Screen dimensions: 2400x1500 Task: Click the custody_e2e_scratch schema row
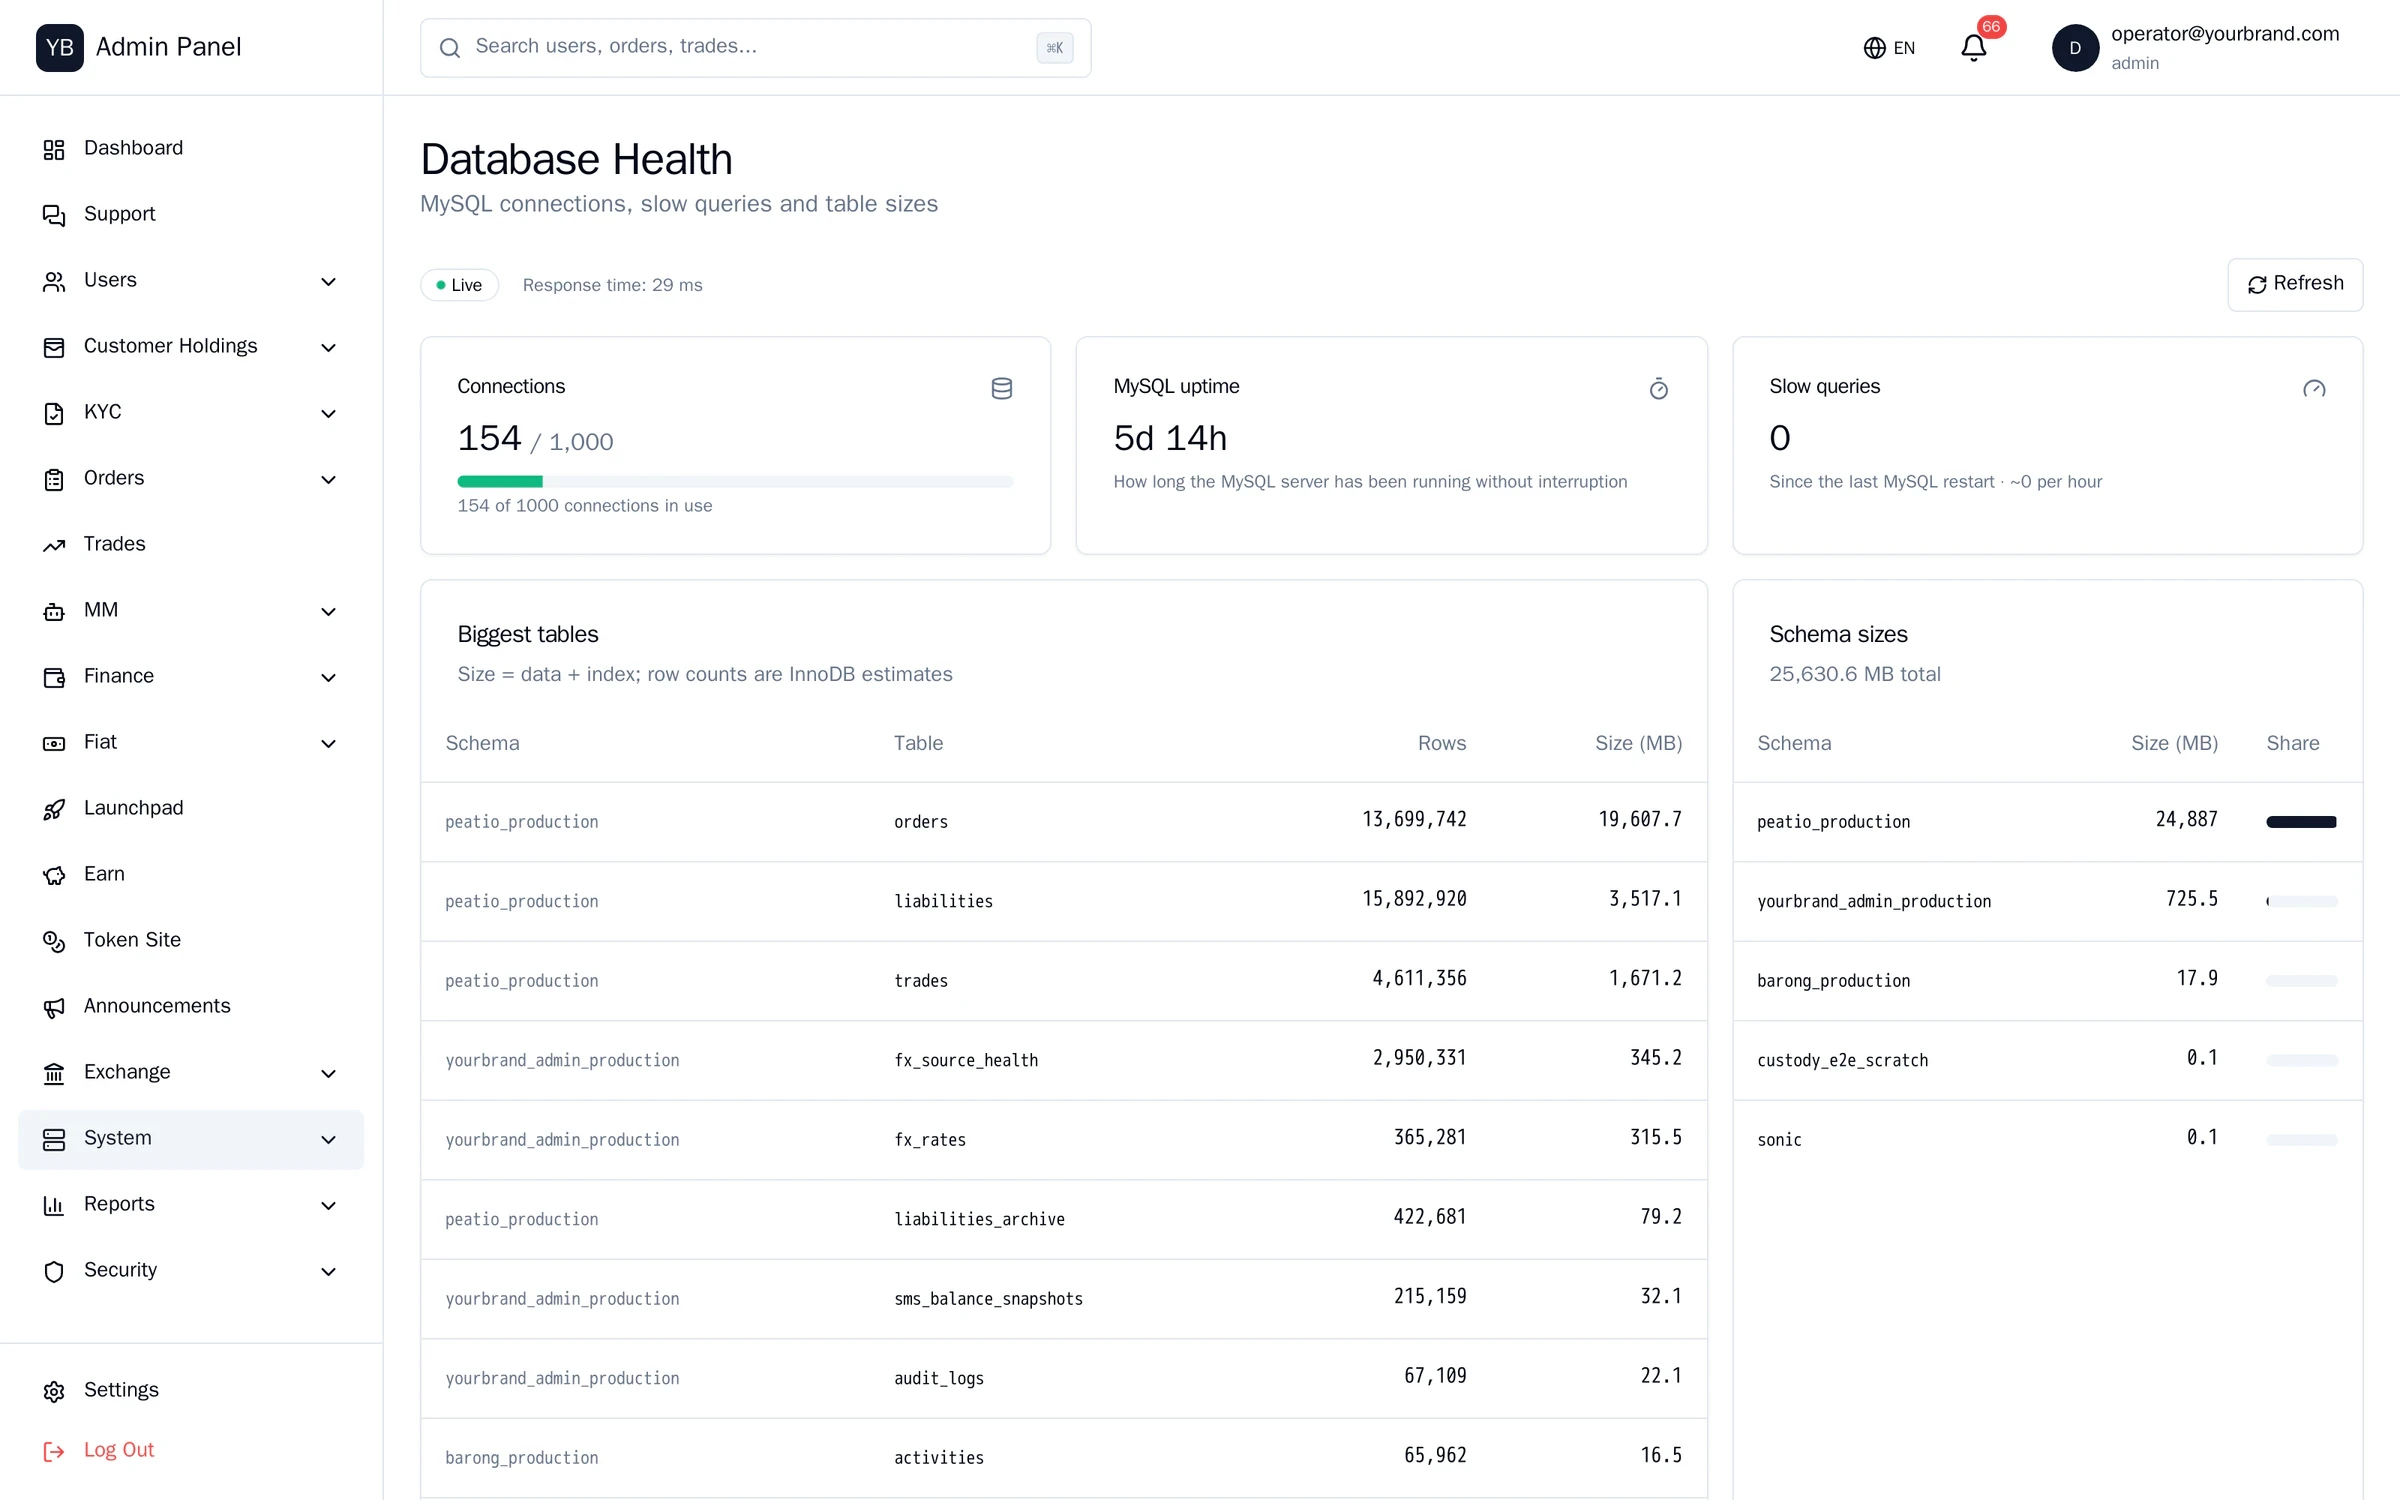[2047, 1060]
